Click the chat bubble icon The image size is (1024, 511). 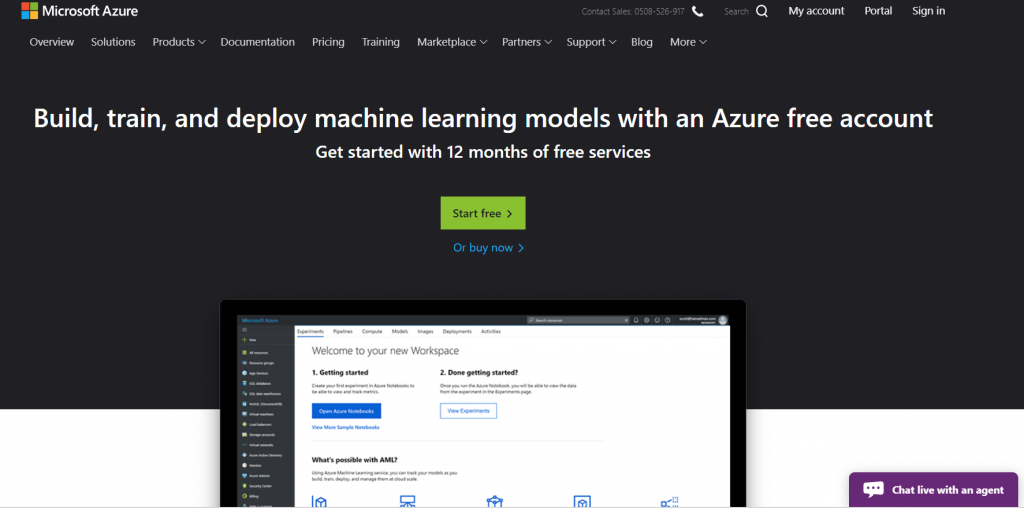873,490
